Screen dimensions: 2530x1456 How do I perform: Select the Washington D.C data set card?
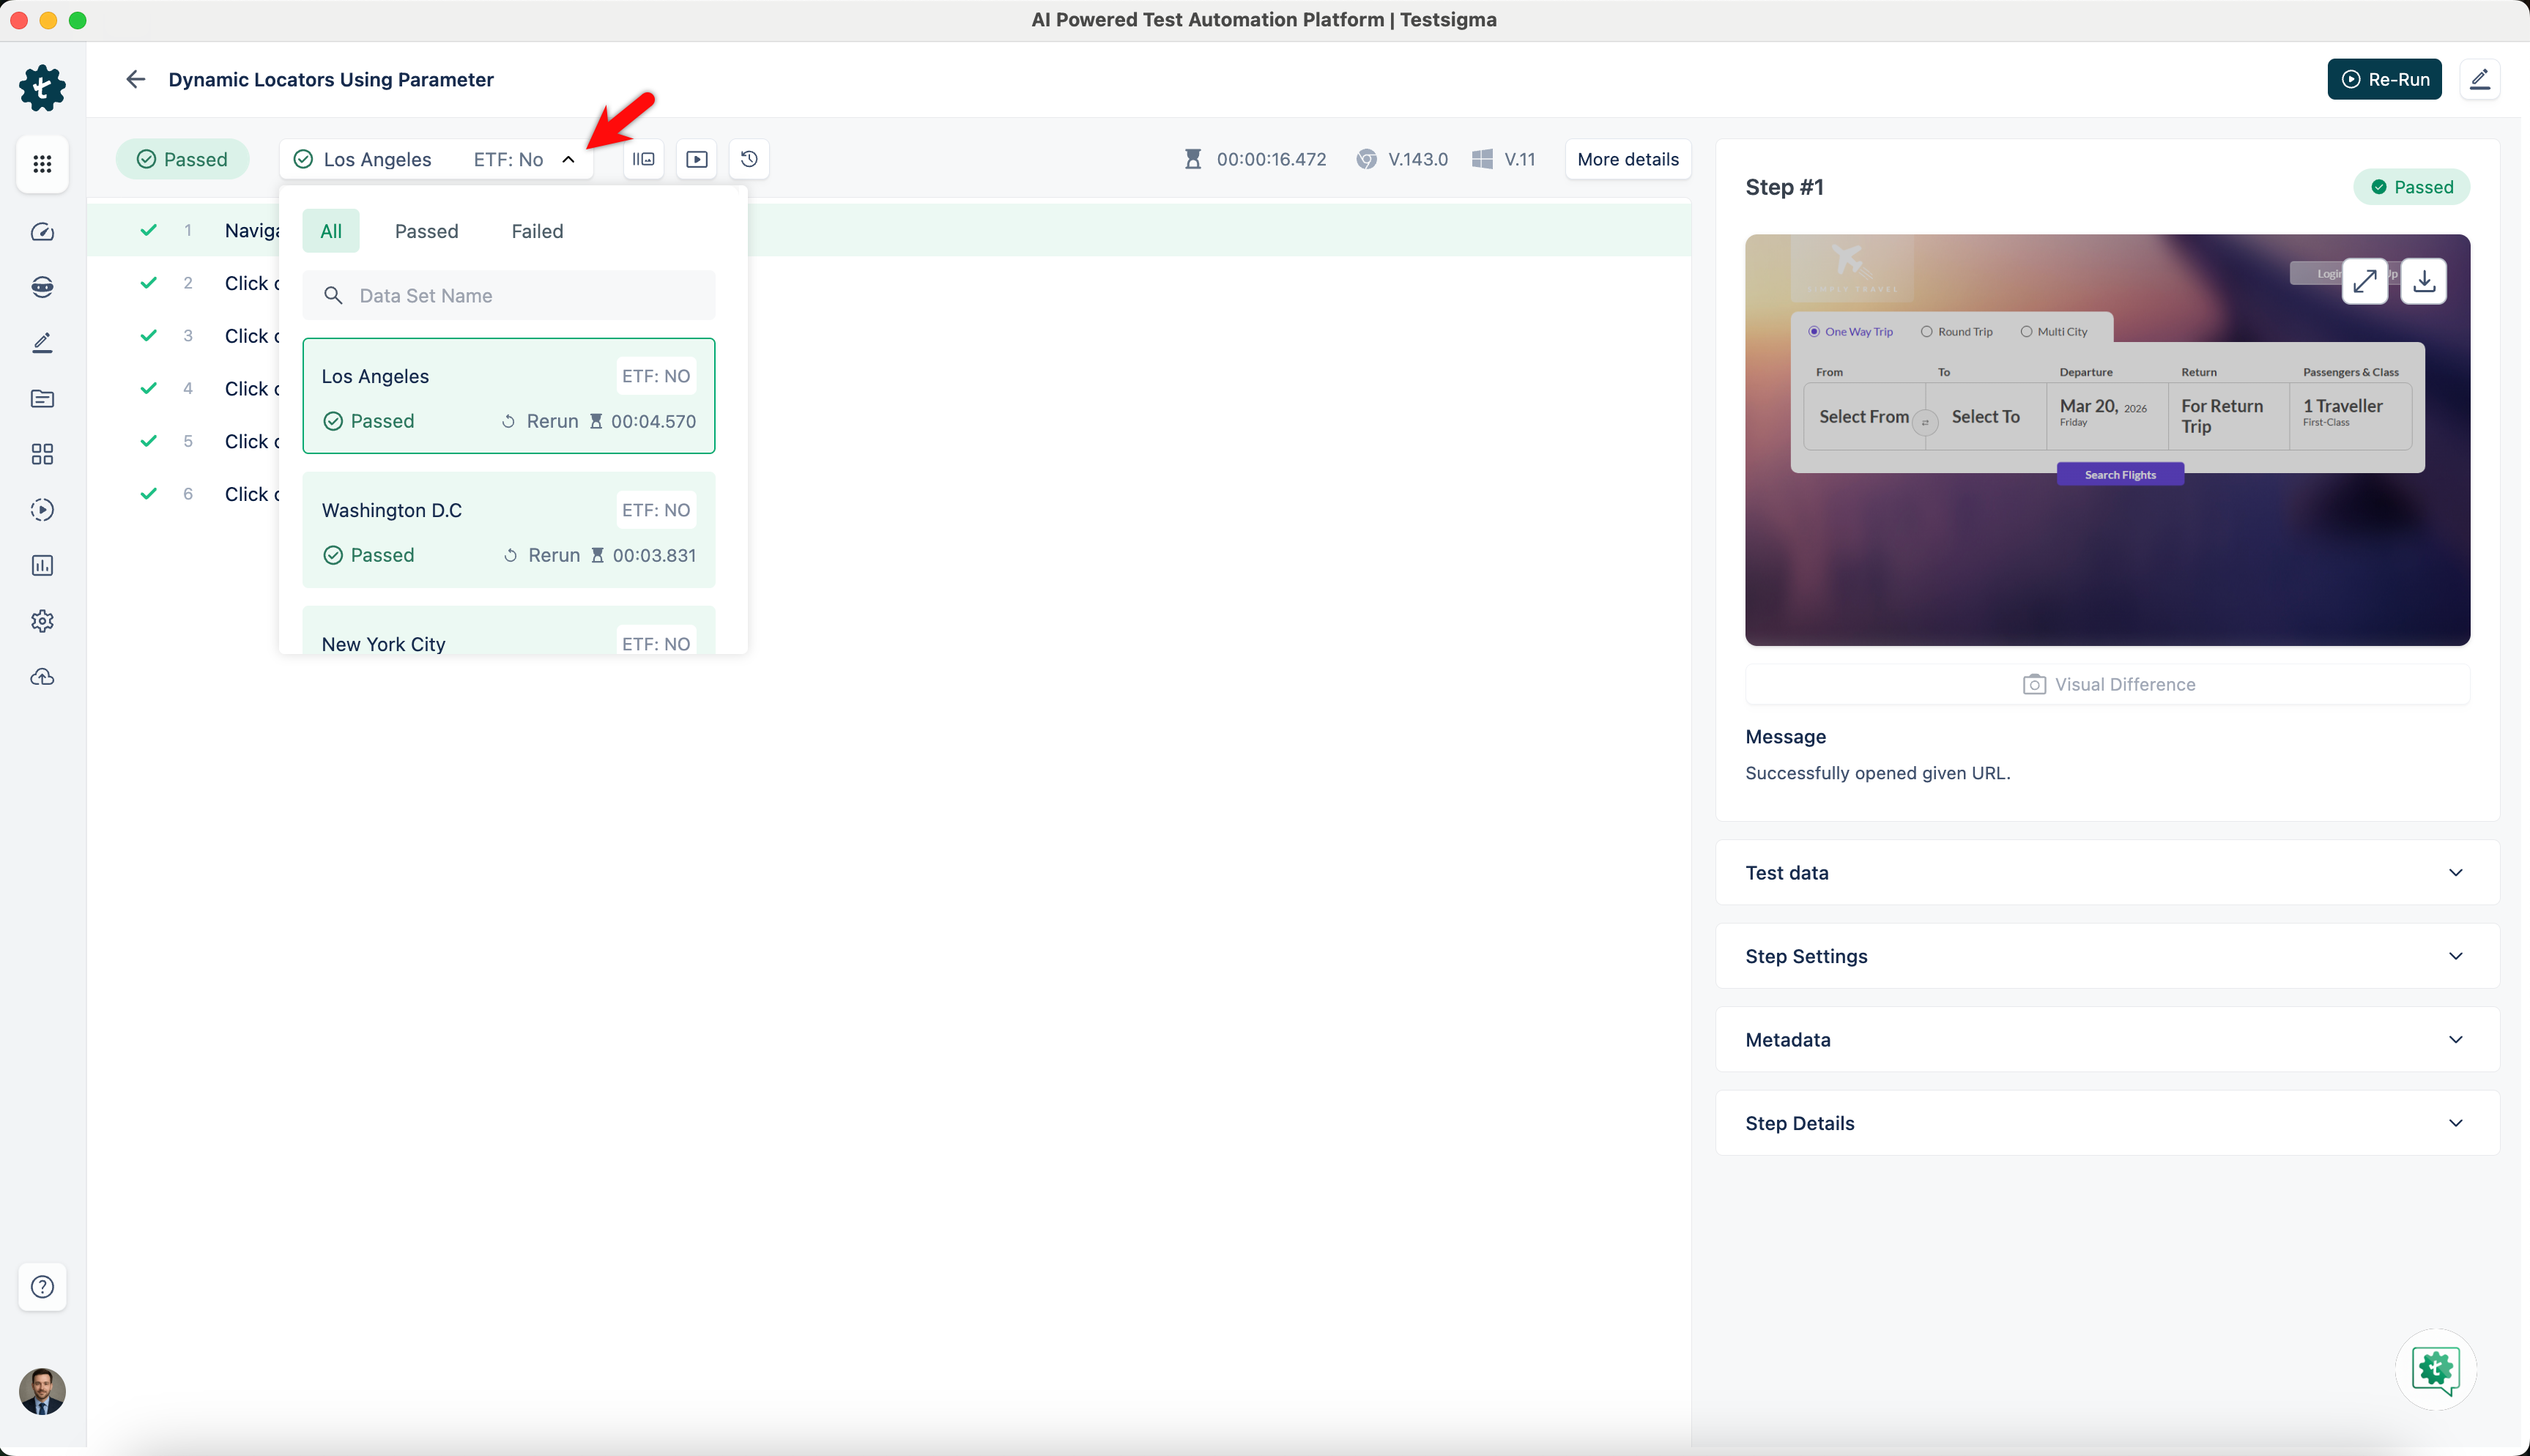(x=508, y=529)
